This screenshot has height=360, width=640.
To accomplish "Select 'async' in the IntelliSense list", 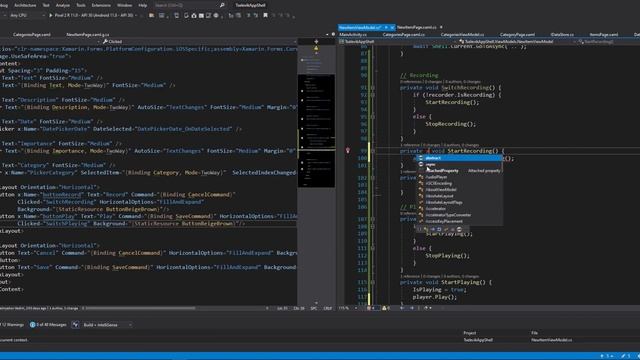I will pos(459,164).
